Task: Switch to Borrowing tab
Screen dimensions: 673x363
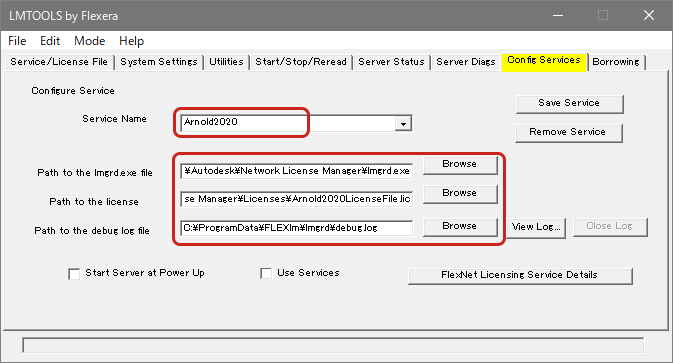Action: [616, 62]
